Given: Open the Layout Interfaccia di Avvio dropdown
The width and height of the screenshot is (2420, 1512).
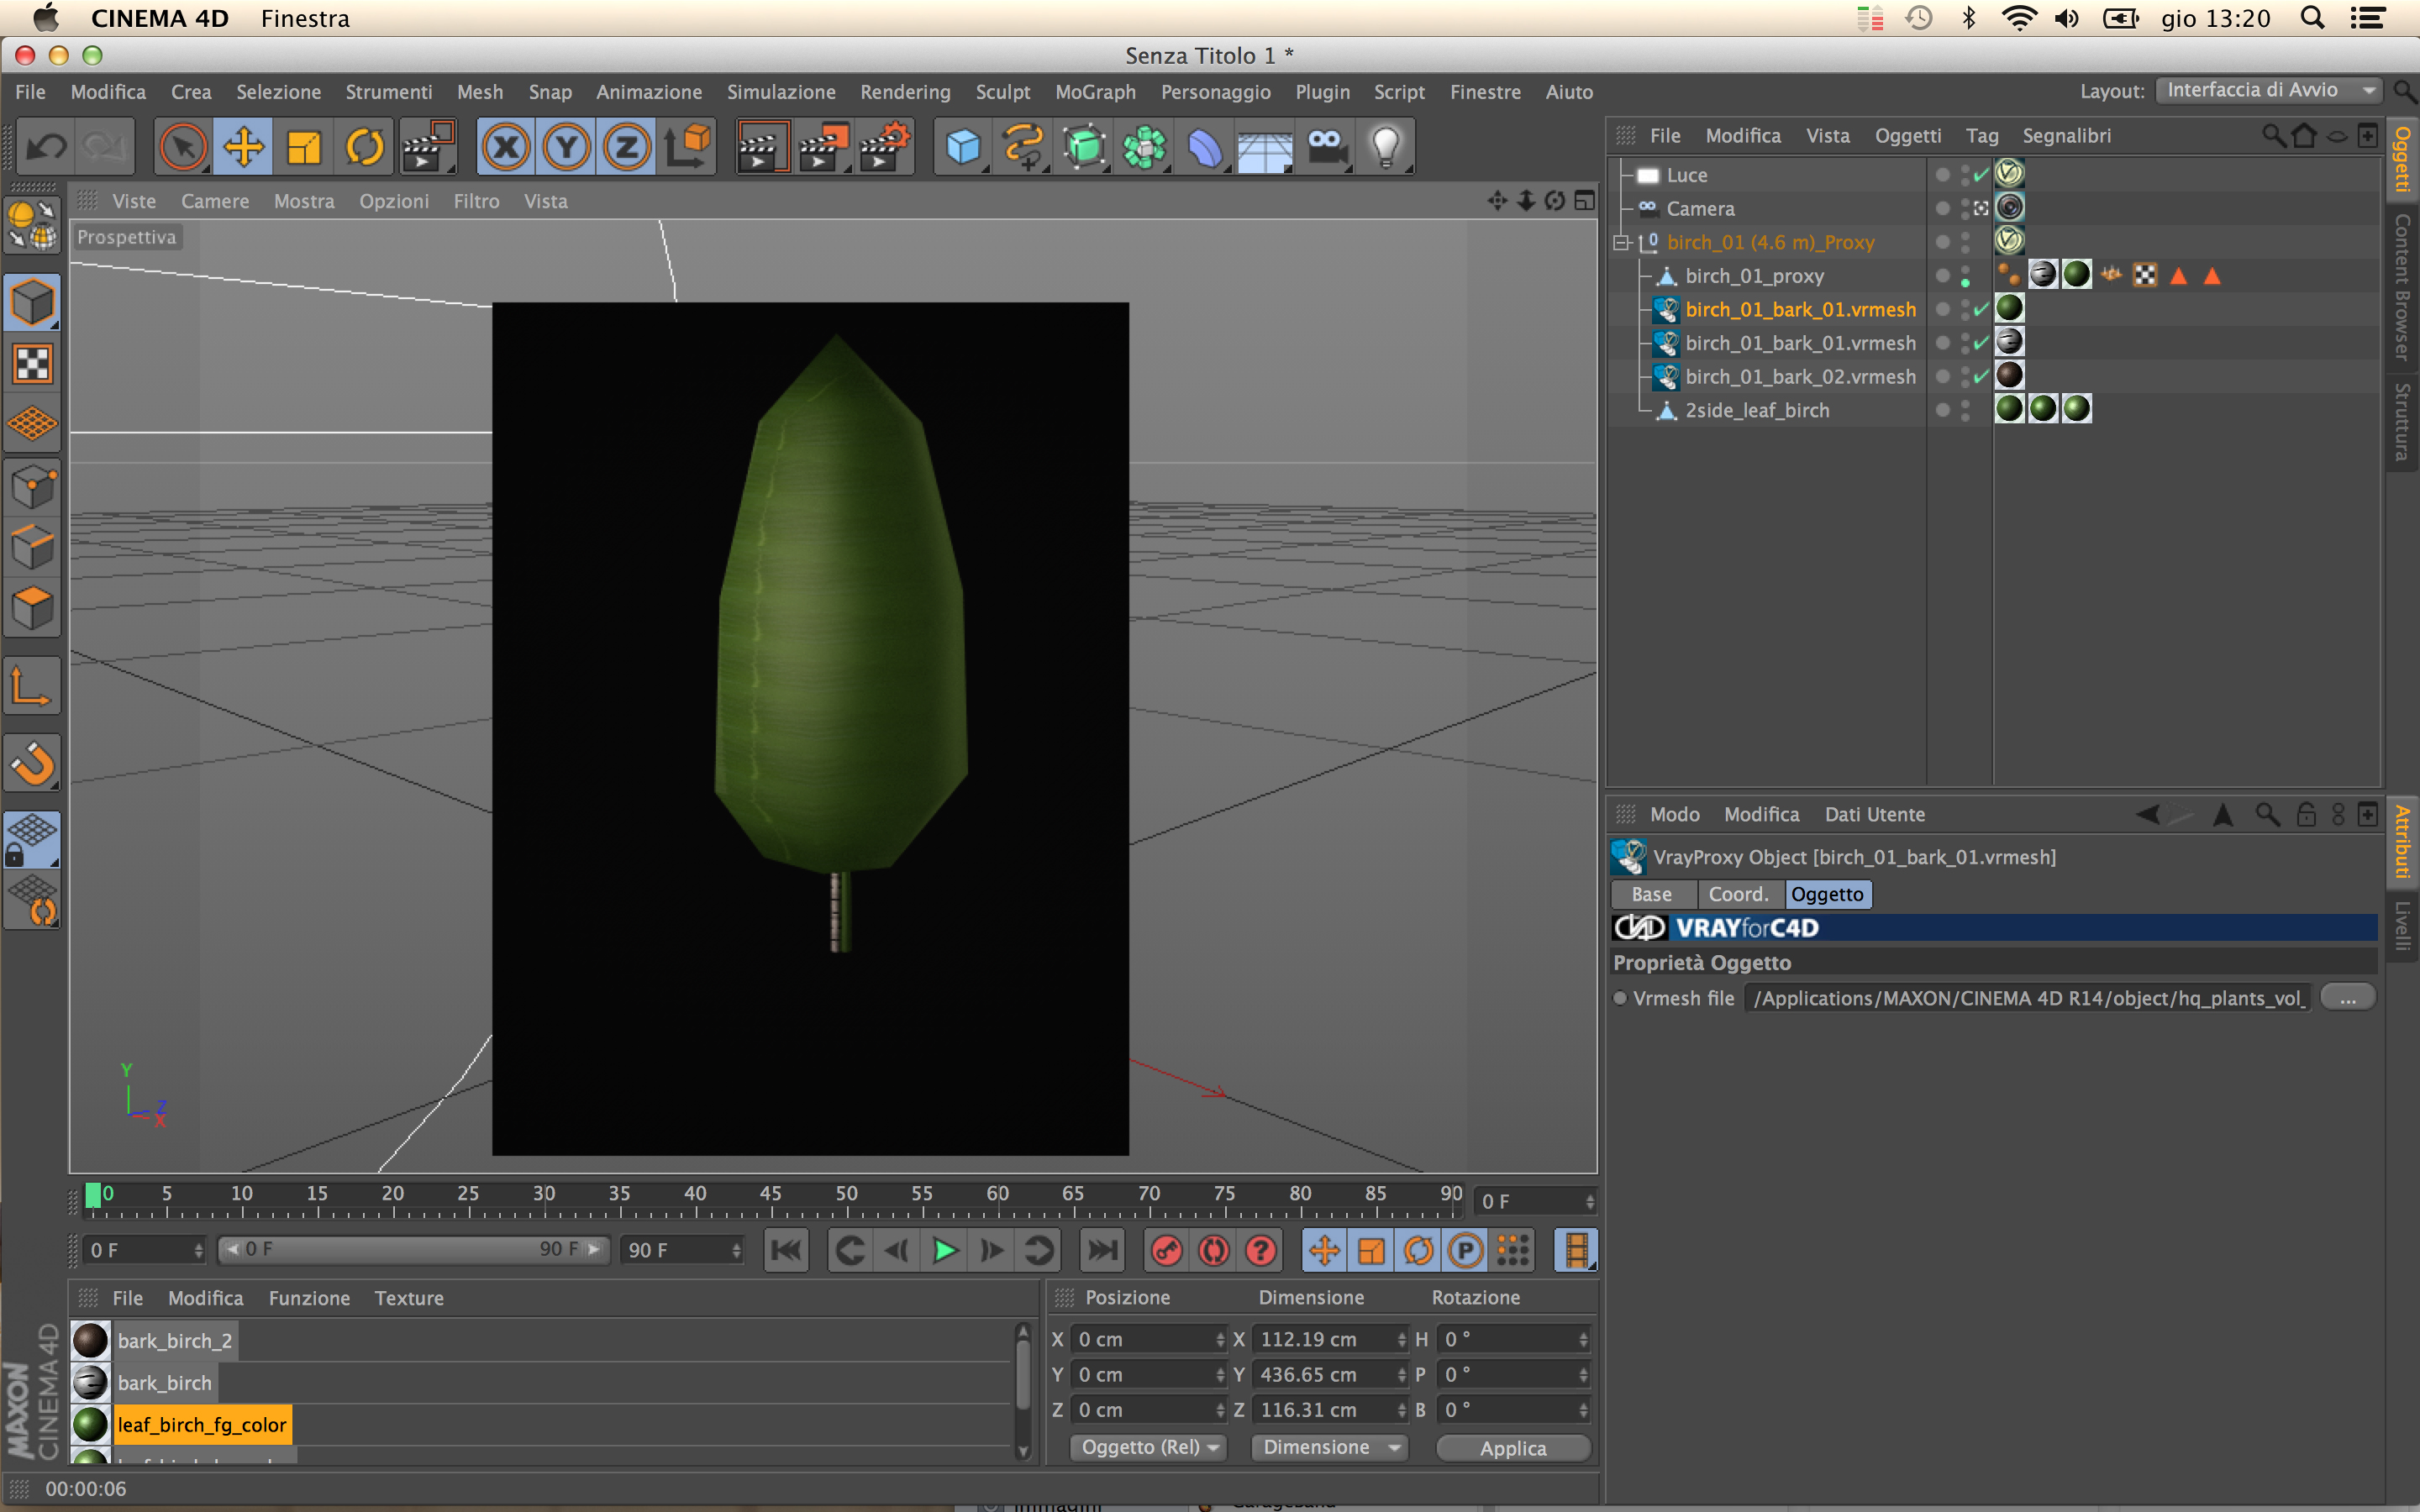Looking at the screenshot, I should (x=2268, y=91).
